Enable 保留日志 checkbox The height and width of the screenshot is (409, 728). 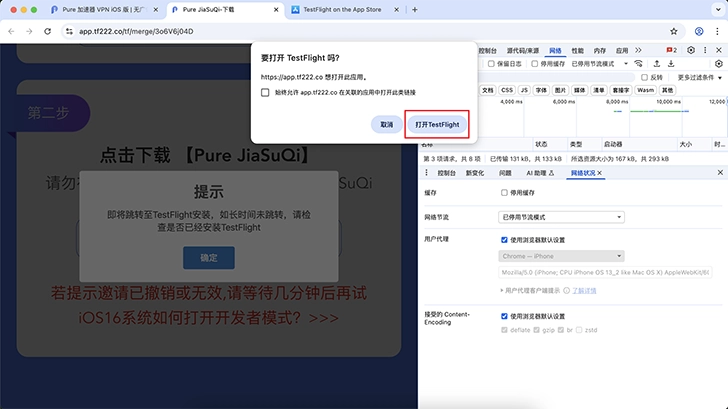click(489, 63)
